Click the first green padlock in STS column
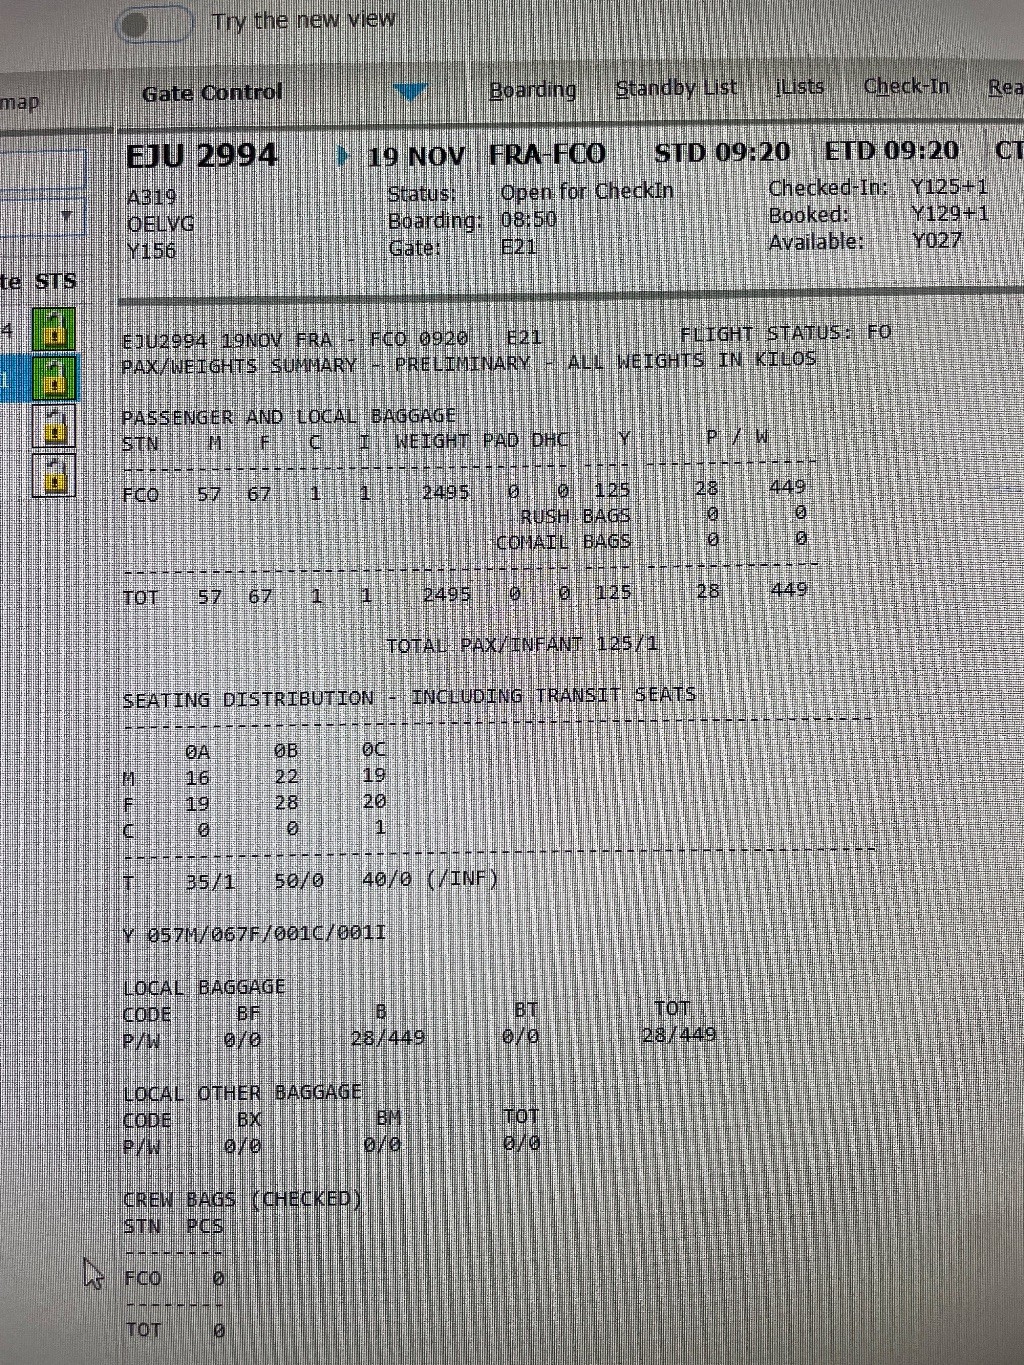 click(x=54, y=329)
